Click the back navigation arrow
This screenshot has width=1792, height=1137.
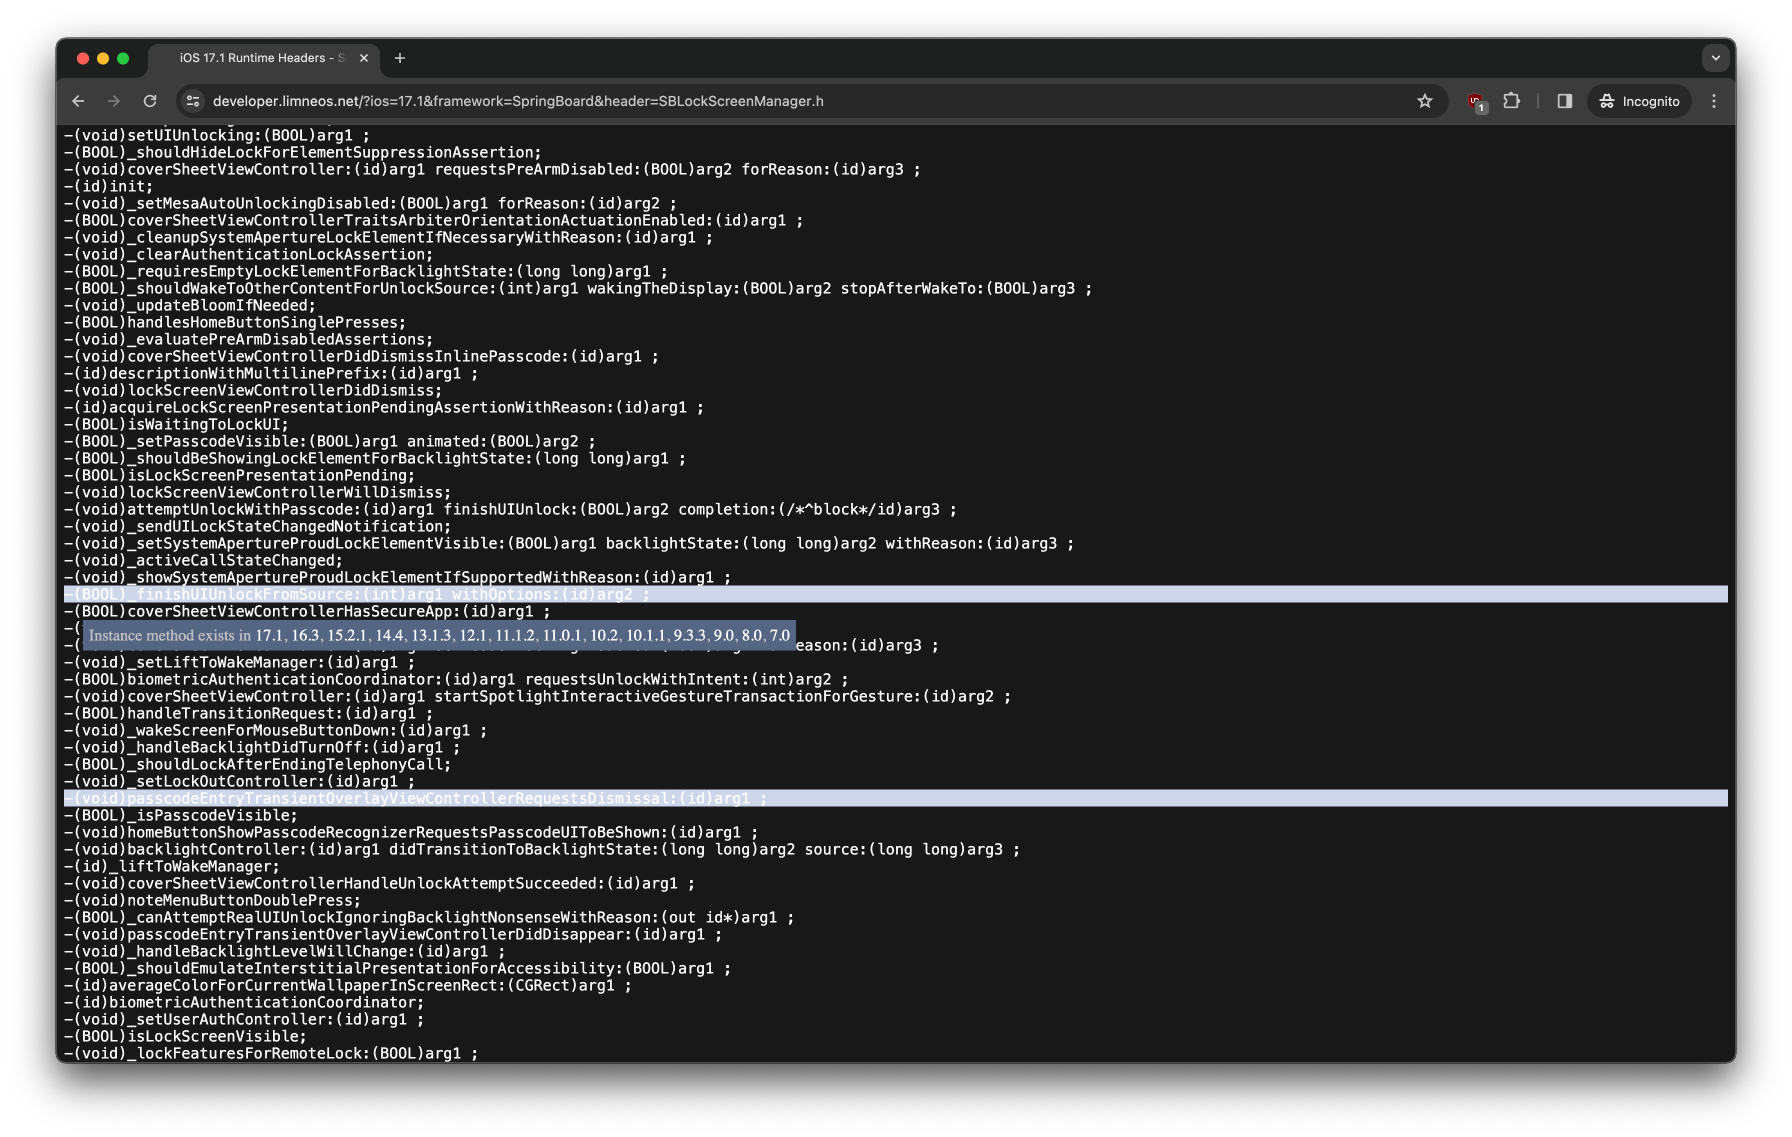[78, 101]
